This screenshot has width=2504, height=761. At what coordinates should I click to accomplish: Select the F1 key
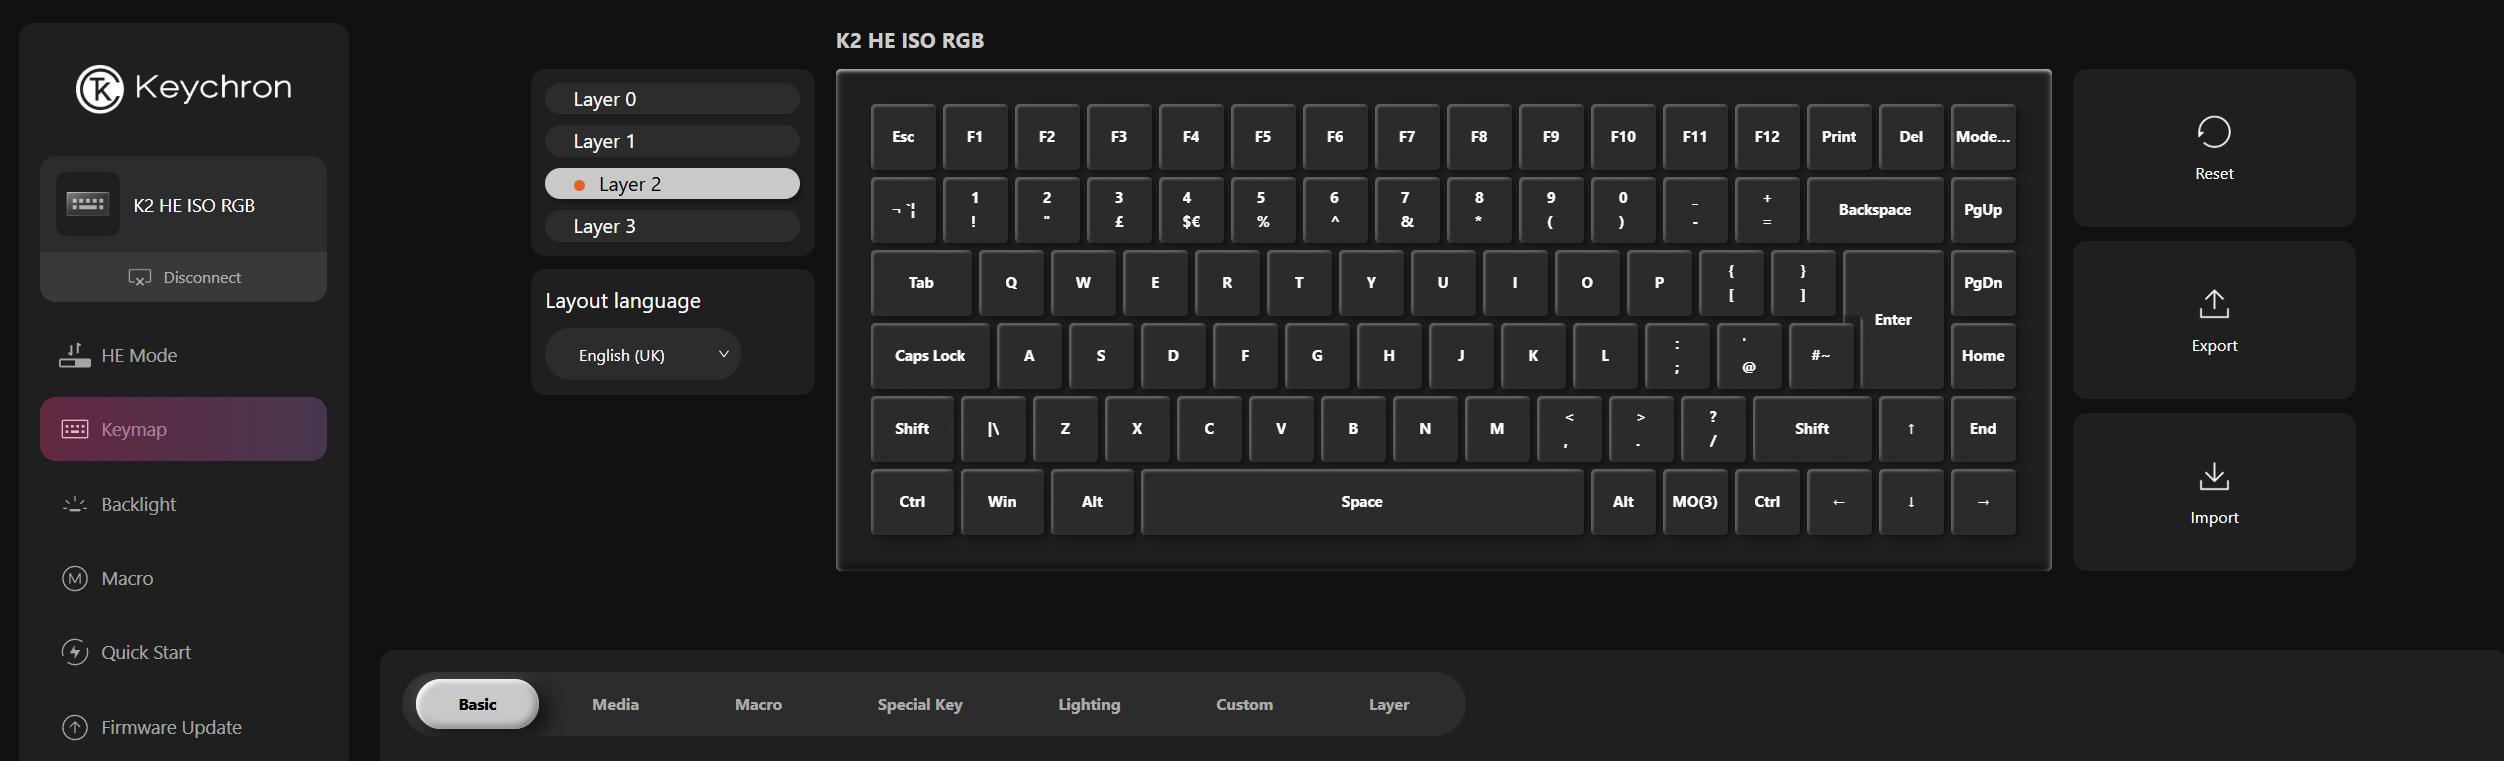point(975,136)
